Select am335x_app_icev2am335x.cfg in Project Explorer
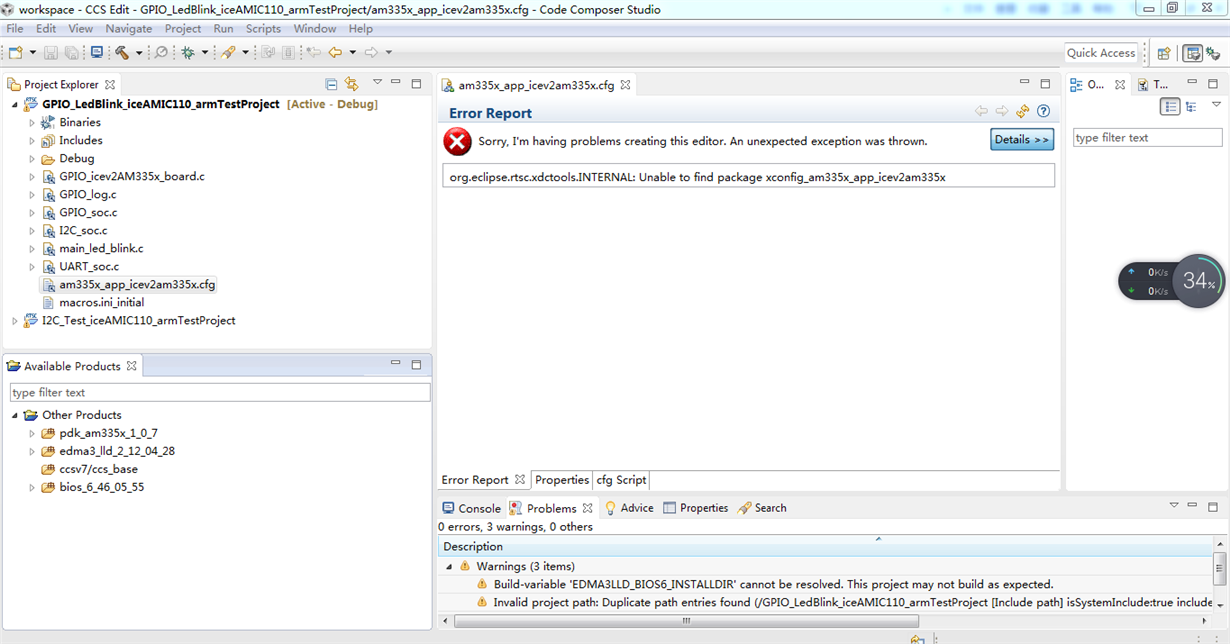This screenshot has height=644, width=1230. [x=137, y=285]
